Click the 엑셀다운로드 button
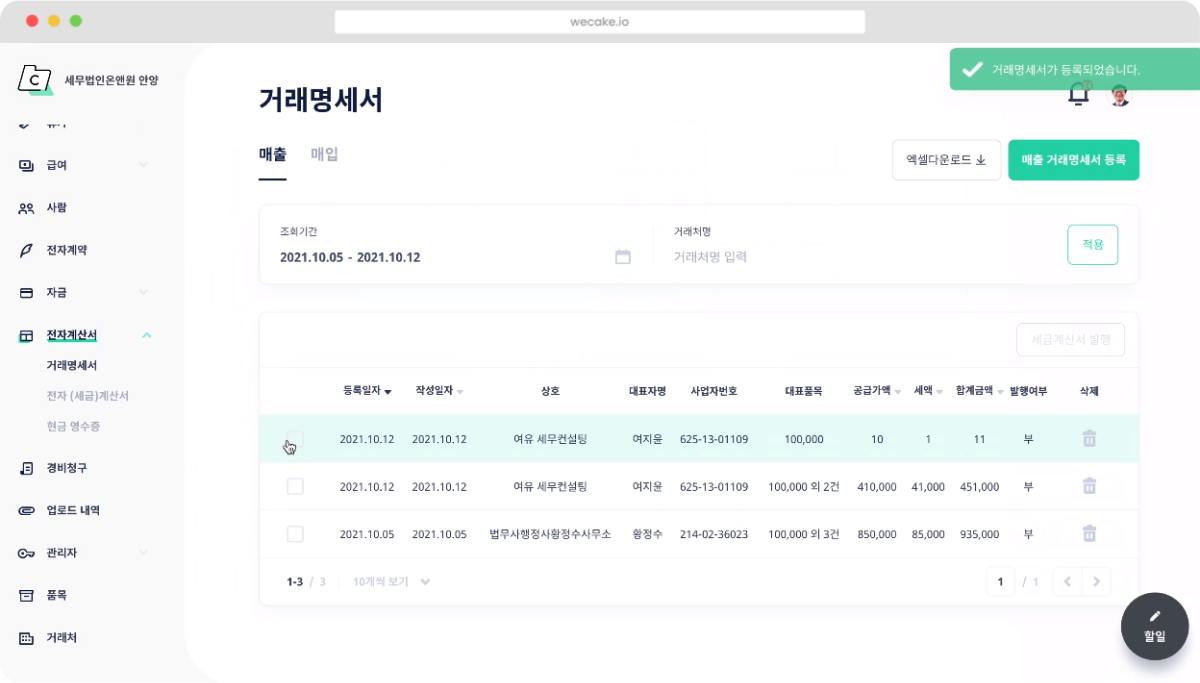Viewport: 1200px width, 683px height. (x=945, y=160)
